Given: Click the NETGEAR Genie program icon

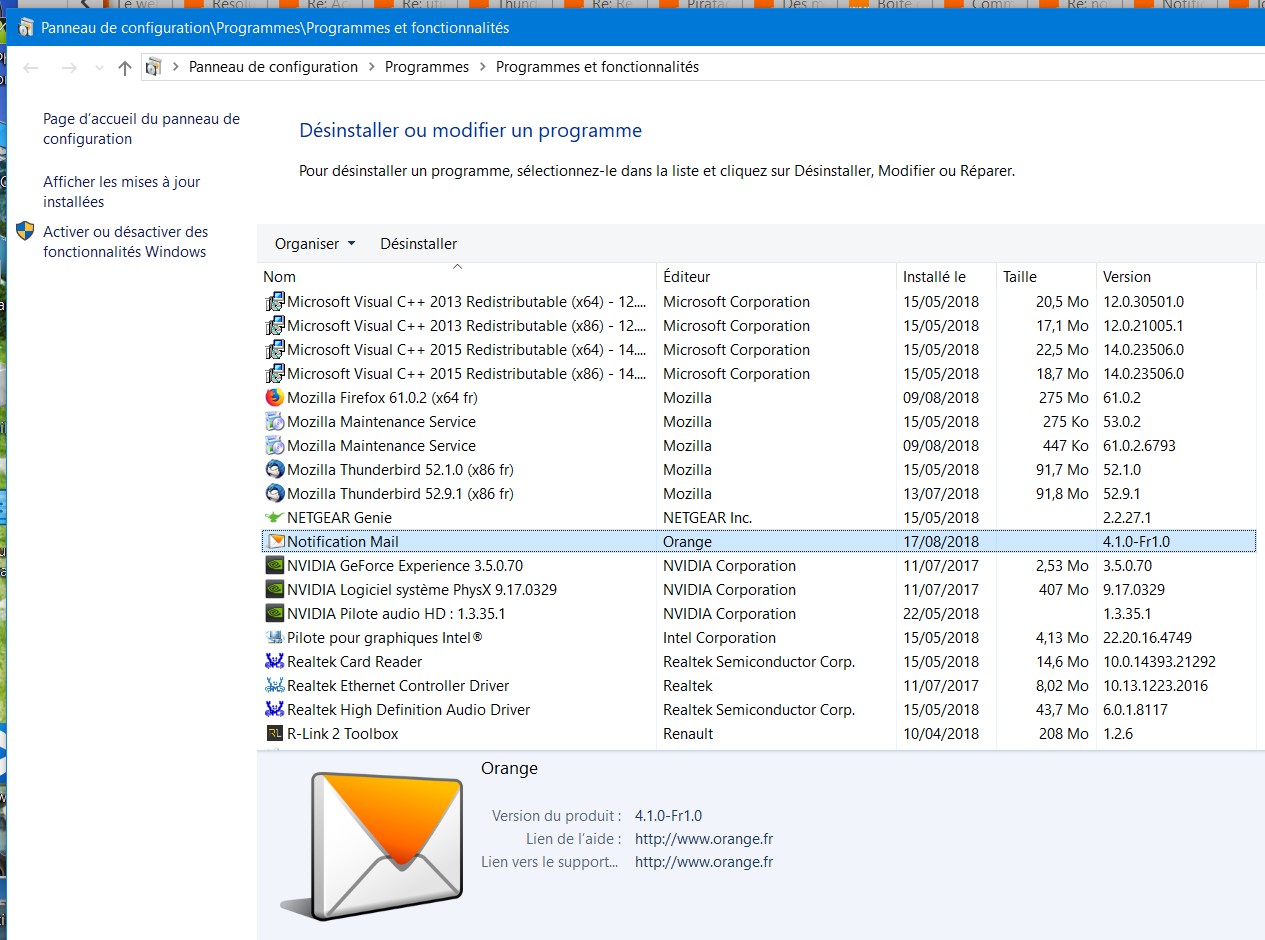Looking at the screenshot, I should 274,518.
